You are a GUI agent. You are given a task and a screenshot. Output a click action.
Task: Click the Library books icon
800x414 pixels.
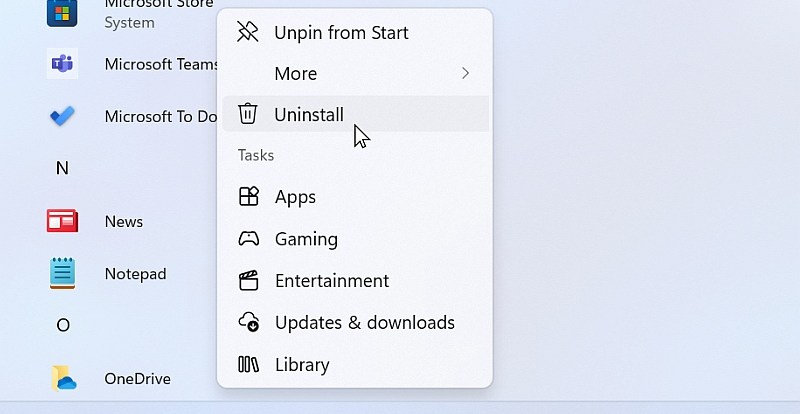click(x=248, y=364)
